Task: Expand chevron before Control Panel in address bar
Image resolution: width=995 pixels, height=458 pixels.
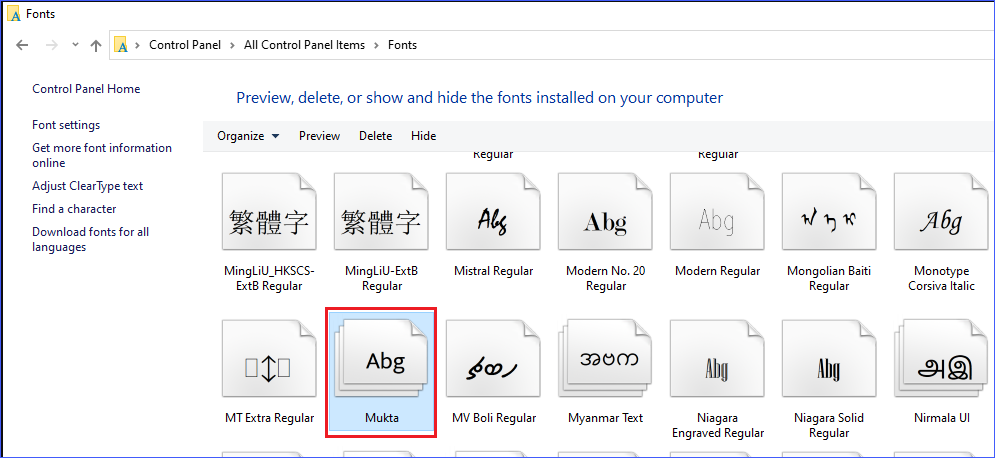Action: [137, 45]
